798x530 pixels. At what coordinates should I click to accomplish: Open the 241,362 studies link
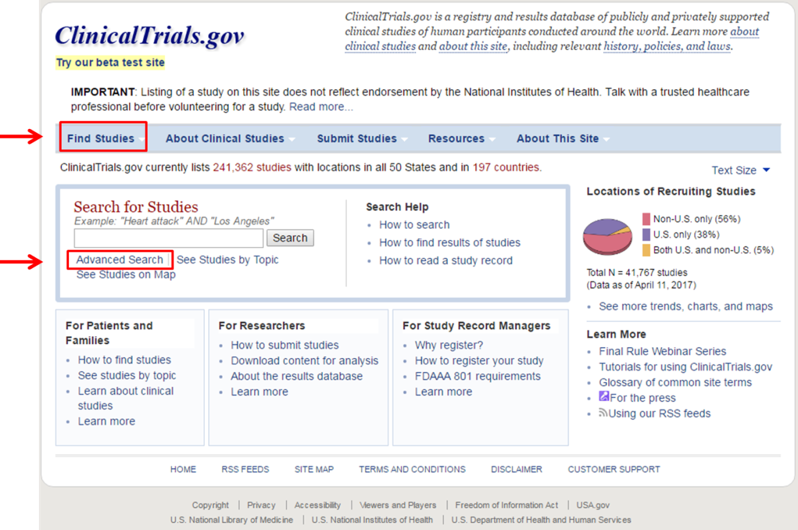[x=252, y=168]
